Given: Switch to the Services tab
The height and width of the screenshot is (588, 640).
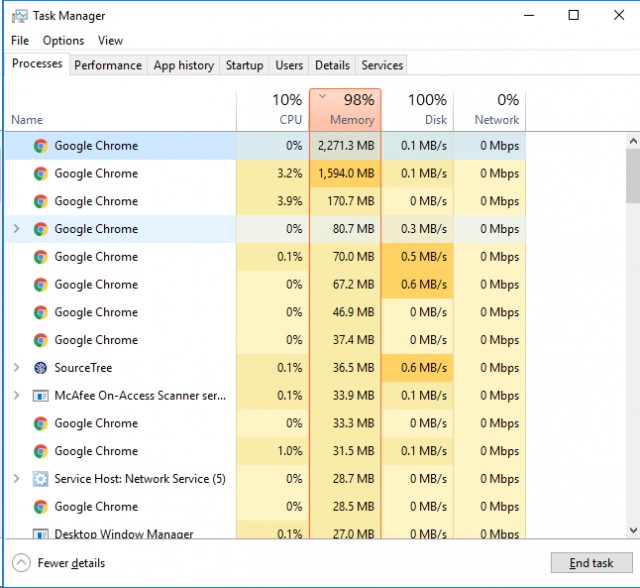Looking at the screenshot, I should (x=382, y=65).
